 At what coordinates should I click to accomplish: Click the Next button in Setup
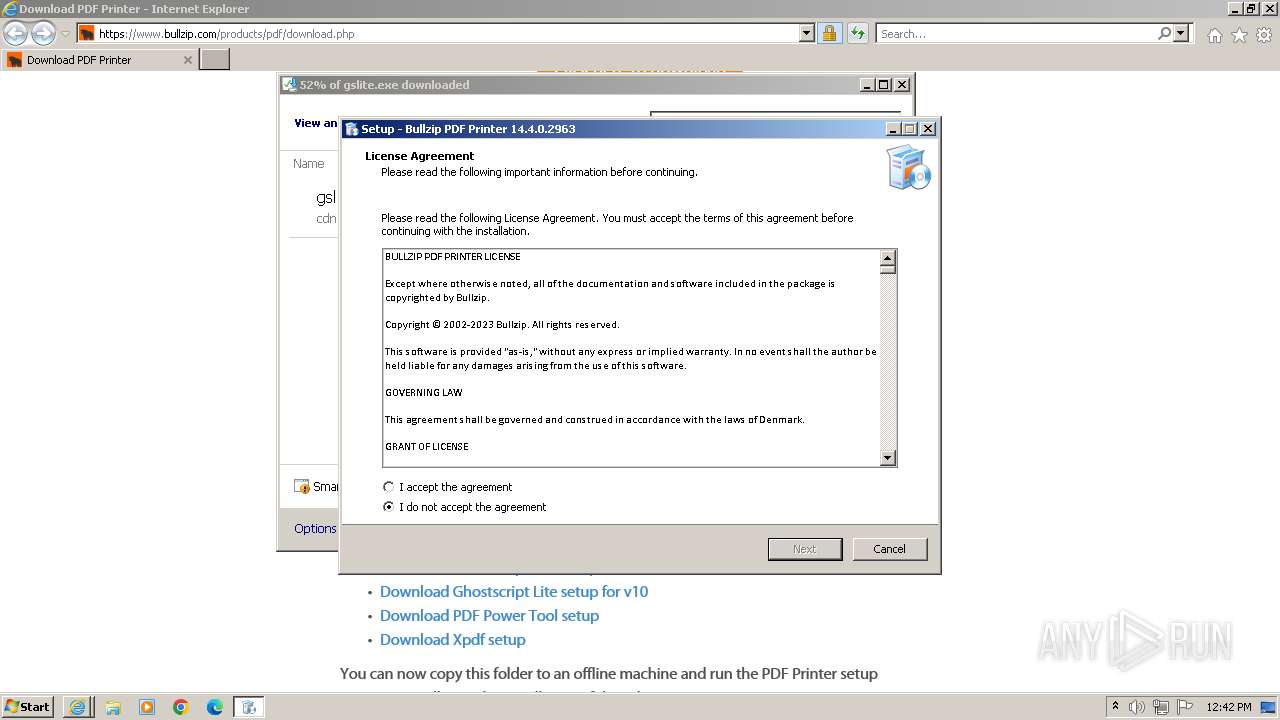[805, 549]
